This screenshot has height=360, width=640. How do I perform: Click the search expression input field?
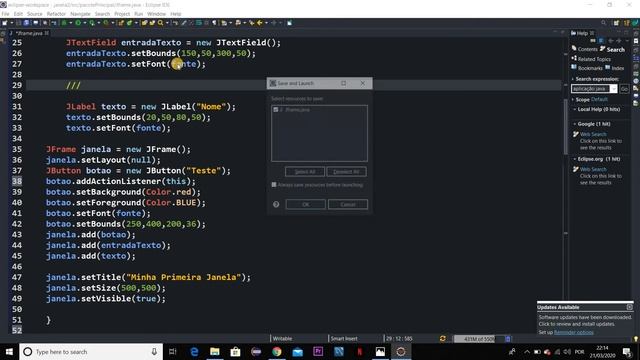coord(591,89)
